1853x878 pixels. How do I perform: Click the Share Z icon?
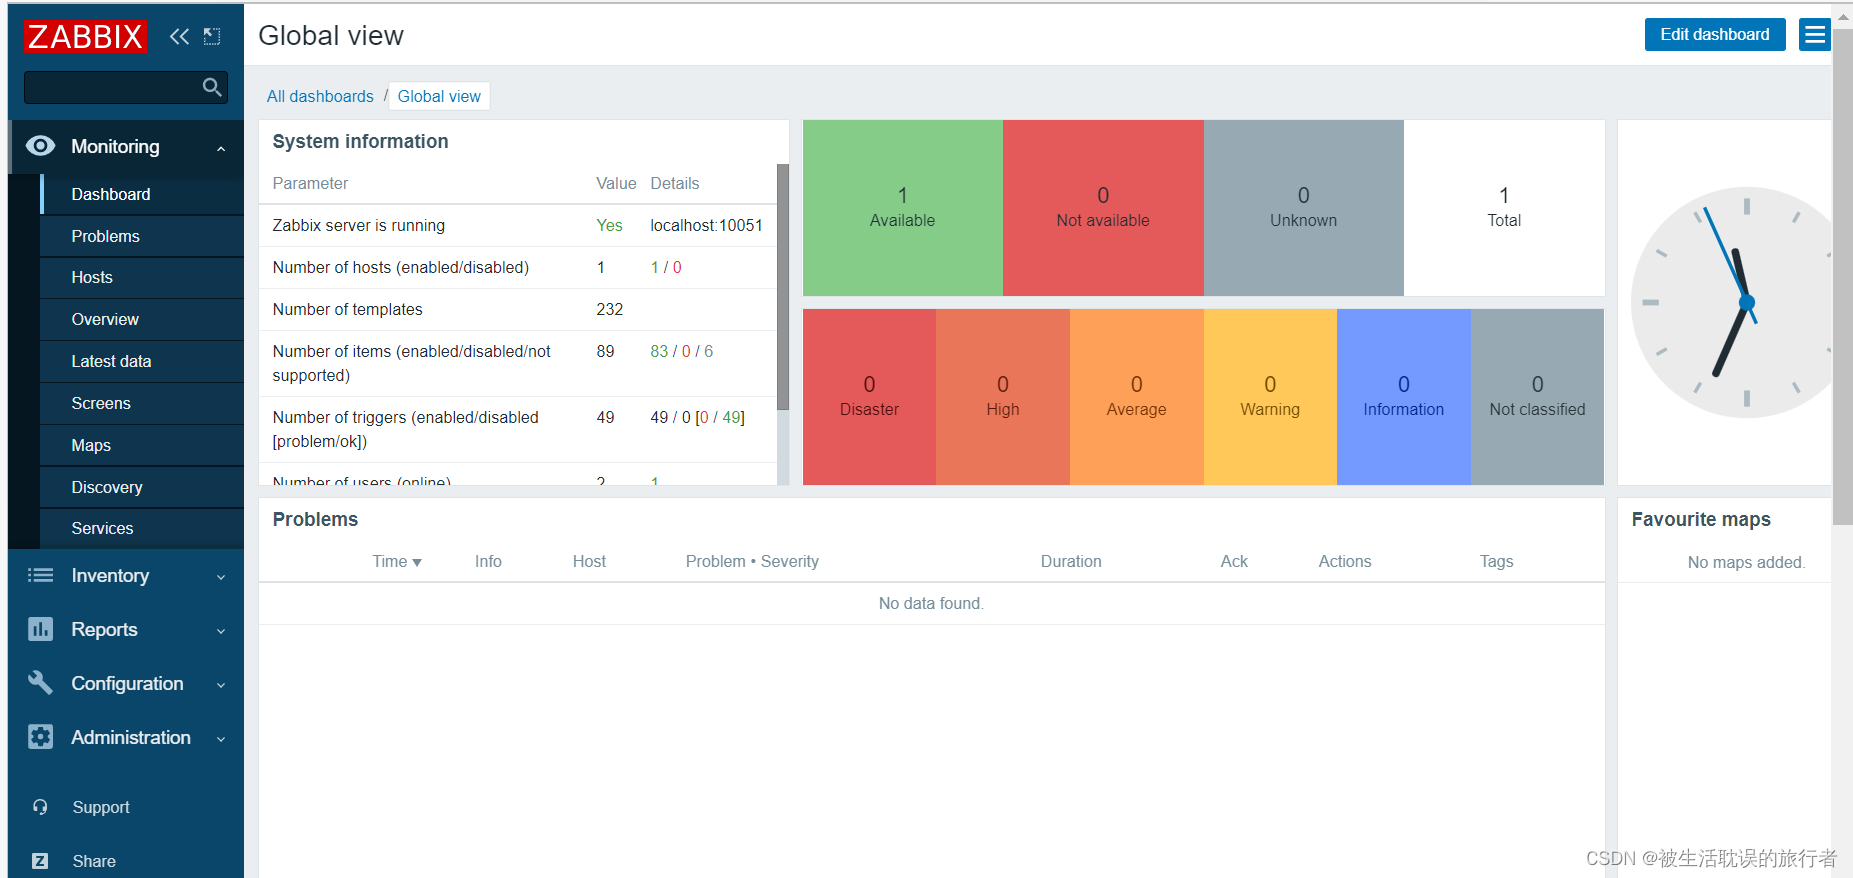point(40,861)
